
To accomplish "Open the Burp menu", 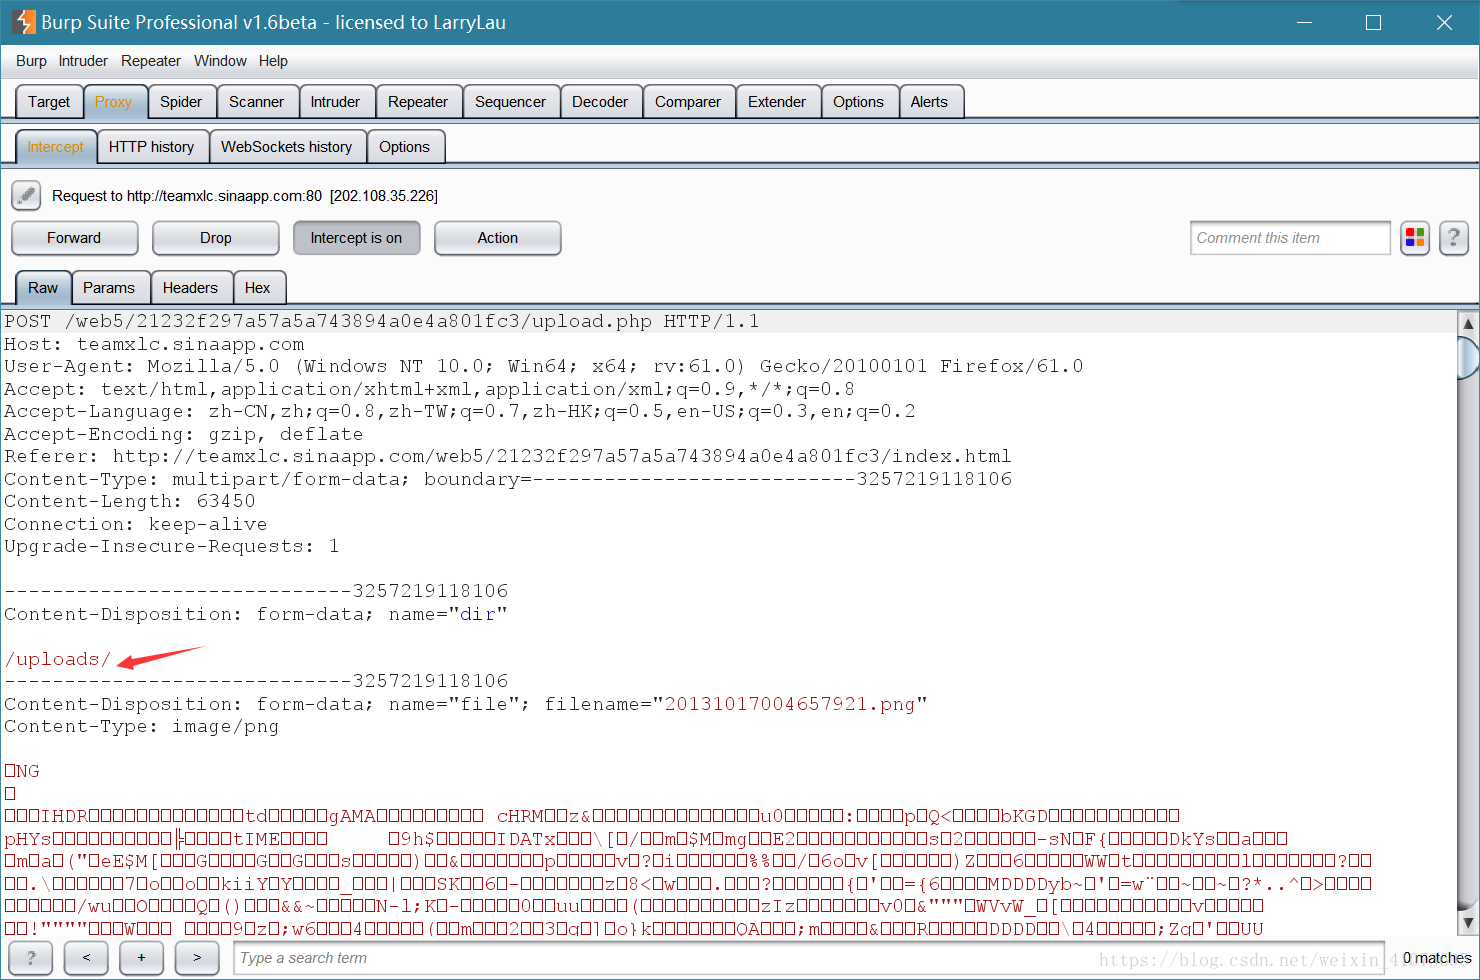I will [31, 61].
